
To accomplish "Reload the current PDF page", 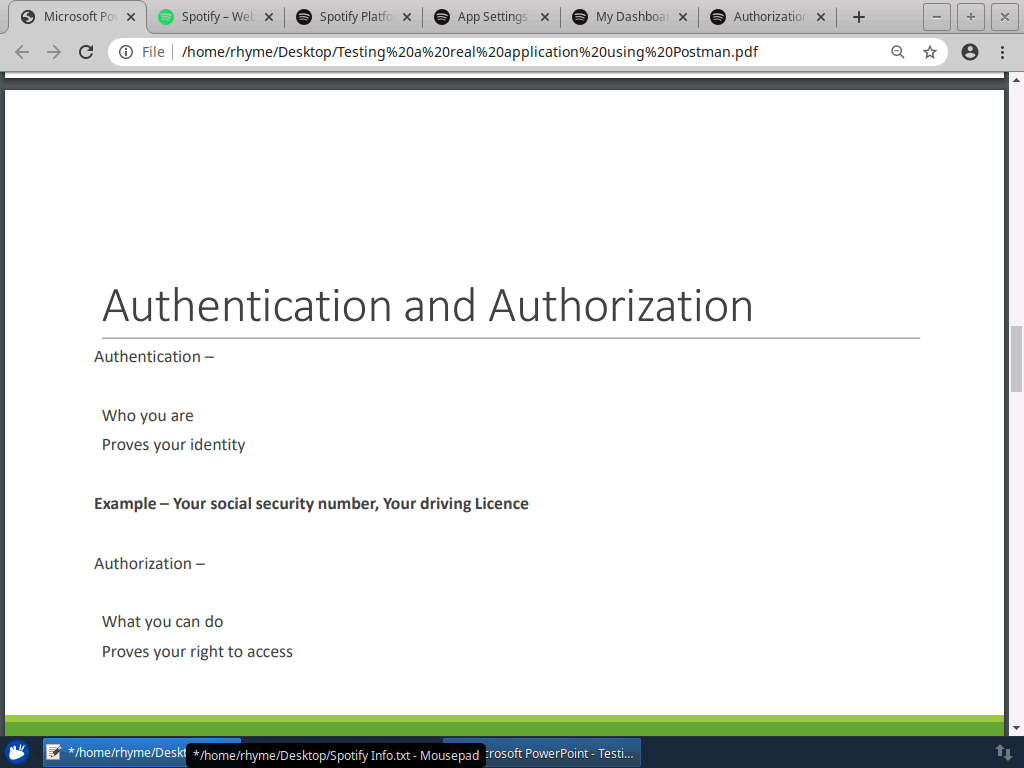I will pos(86,51).
